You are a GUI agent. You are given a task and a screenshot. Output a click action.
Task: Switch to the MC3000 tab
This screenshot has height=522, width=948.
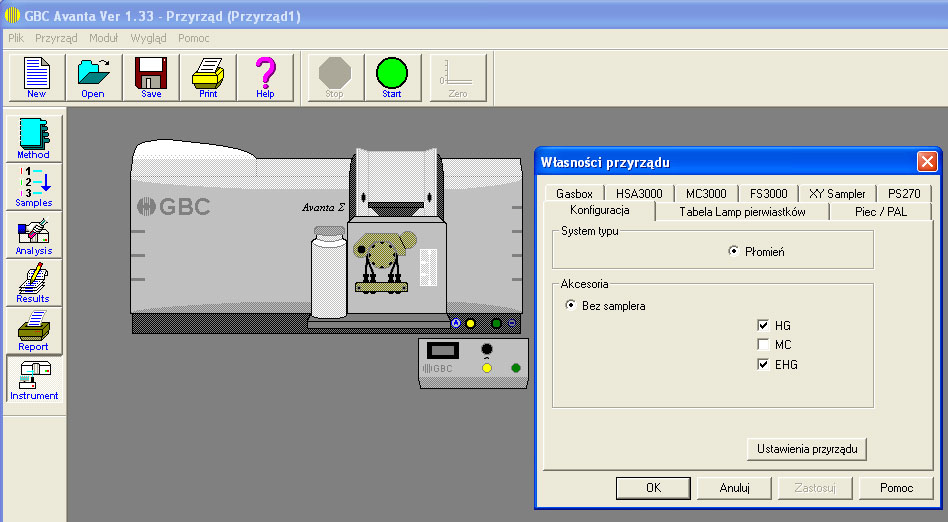706,194
